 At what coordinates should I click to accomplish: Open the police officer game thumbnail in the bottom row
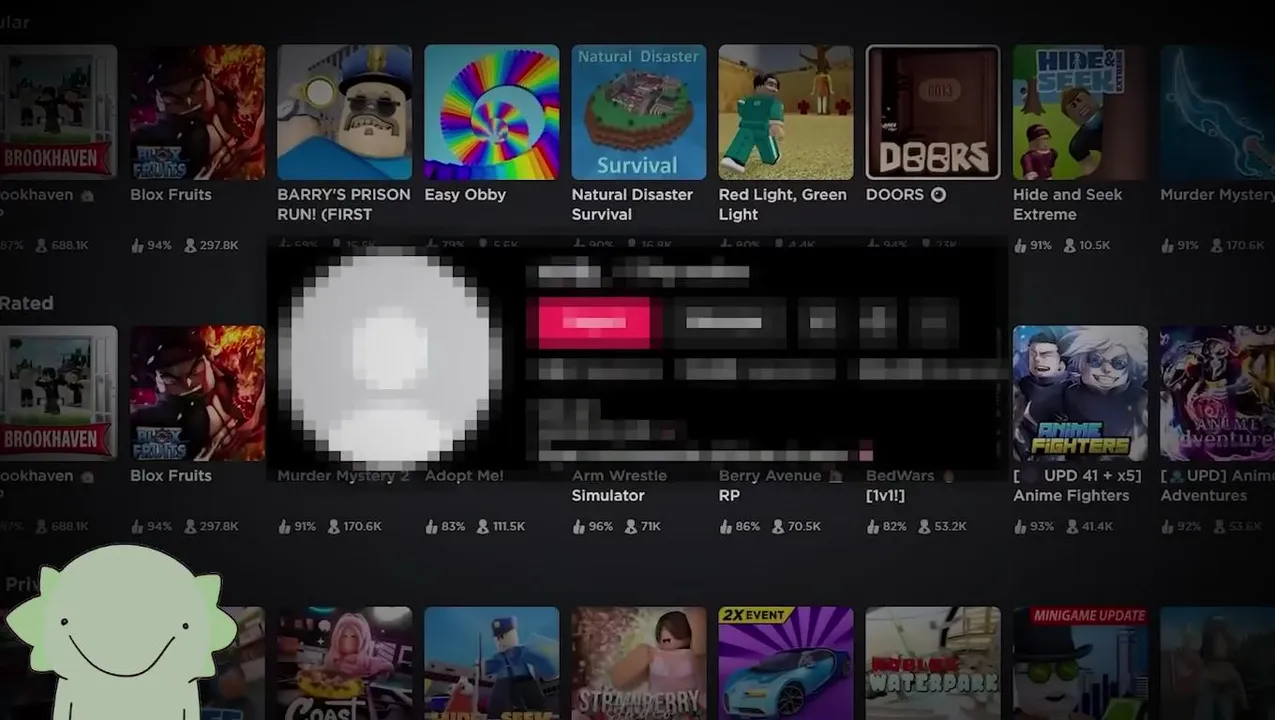[491, 663]
